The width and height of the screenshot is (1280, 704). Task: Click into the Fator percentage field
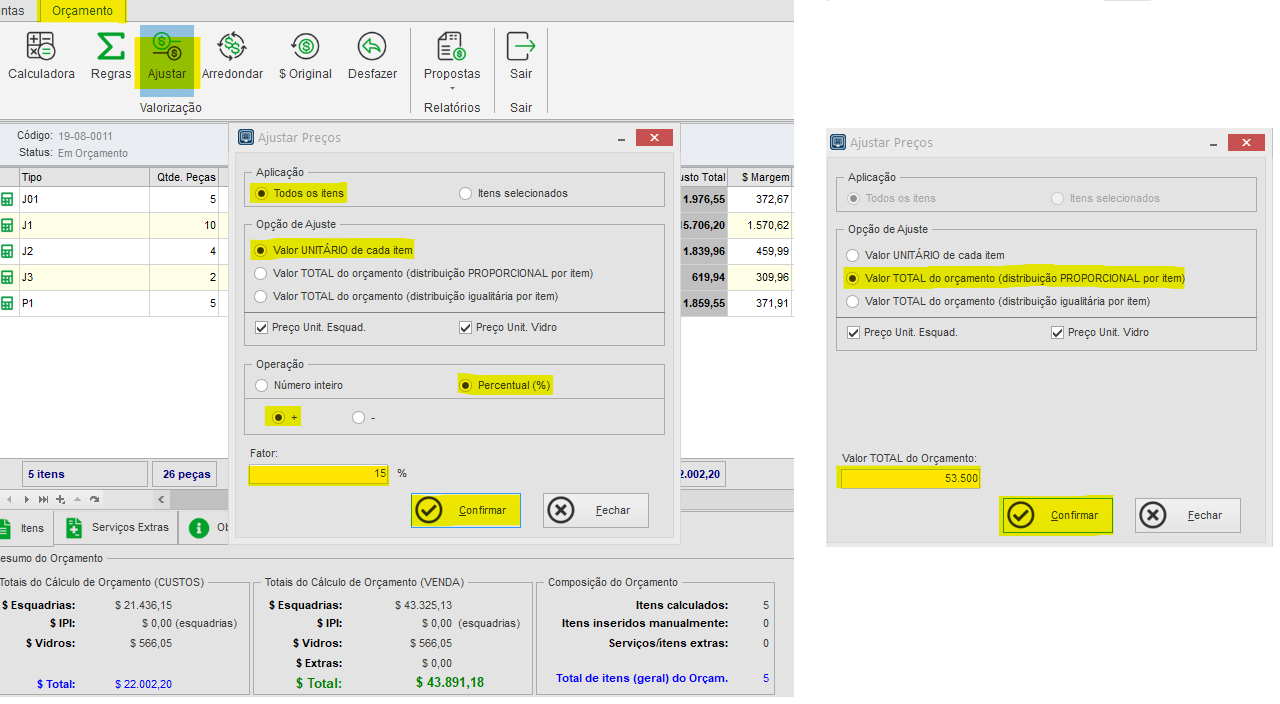coord(318,474)
